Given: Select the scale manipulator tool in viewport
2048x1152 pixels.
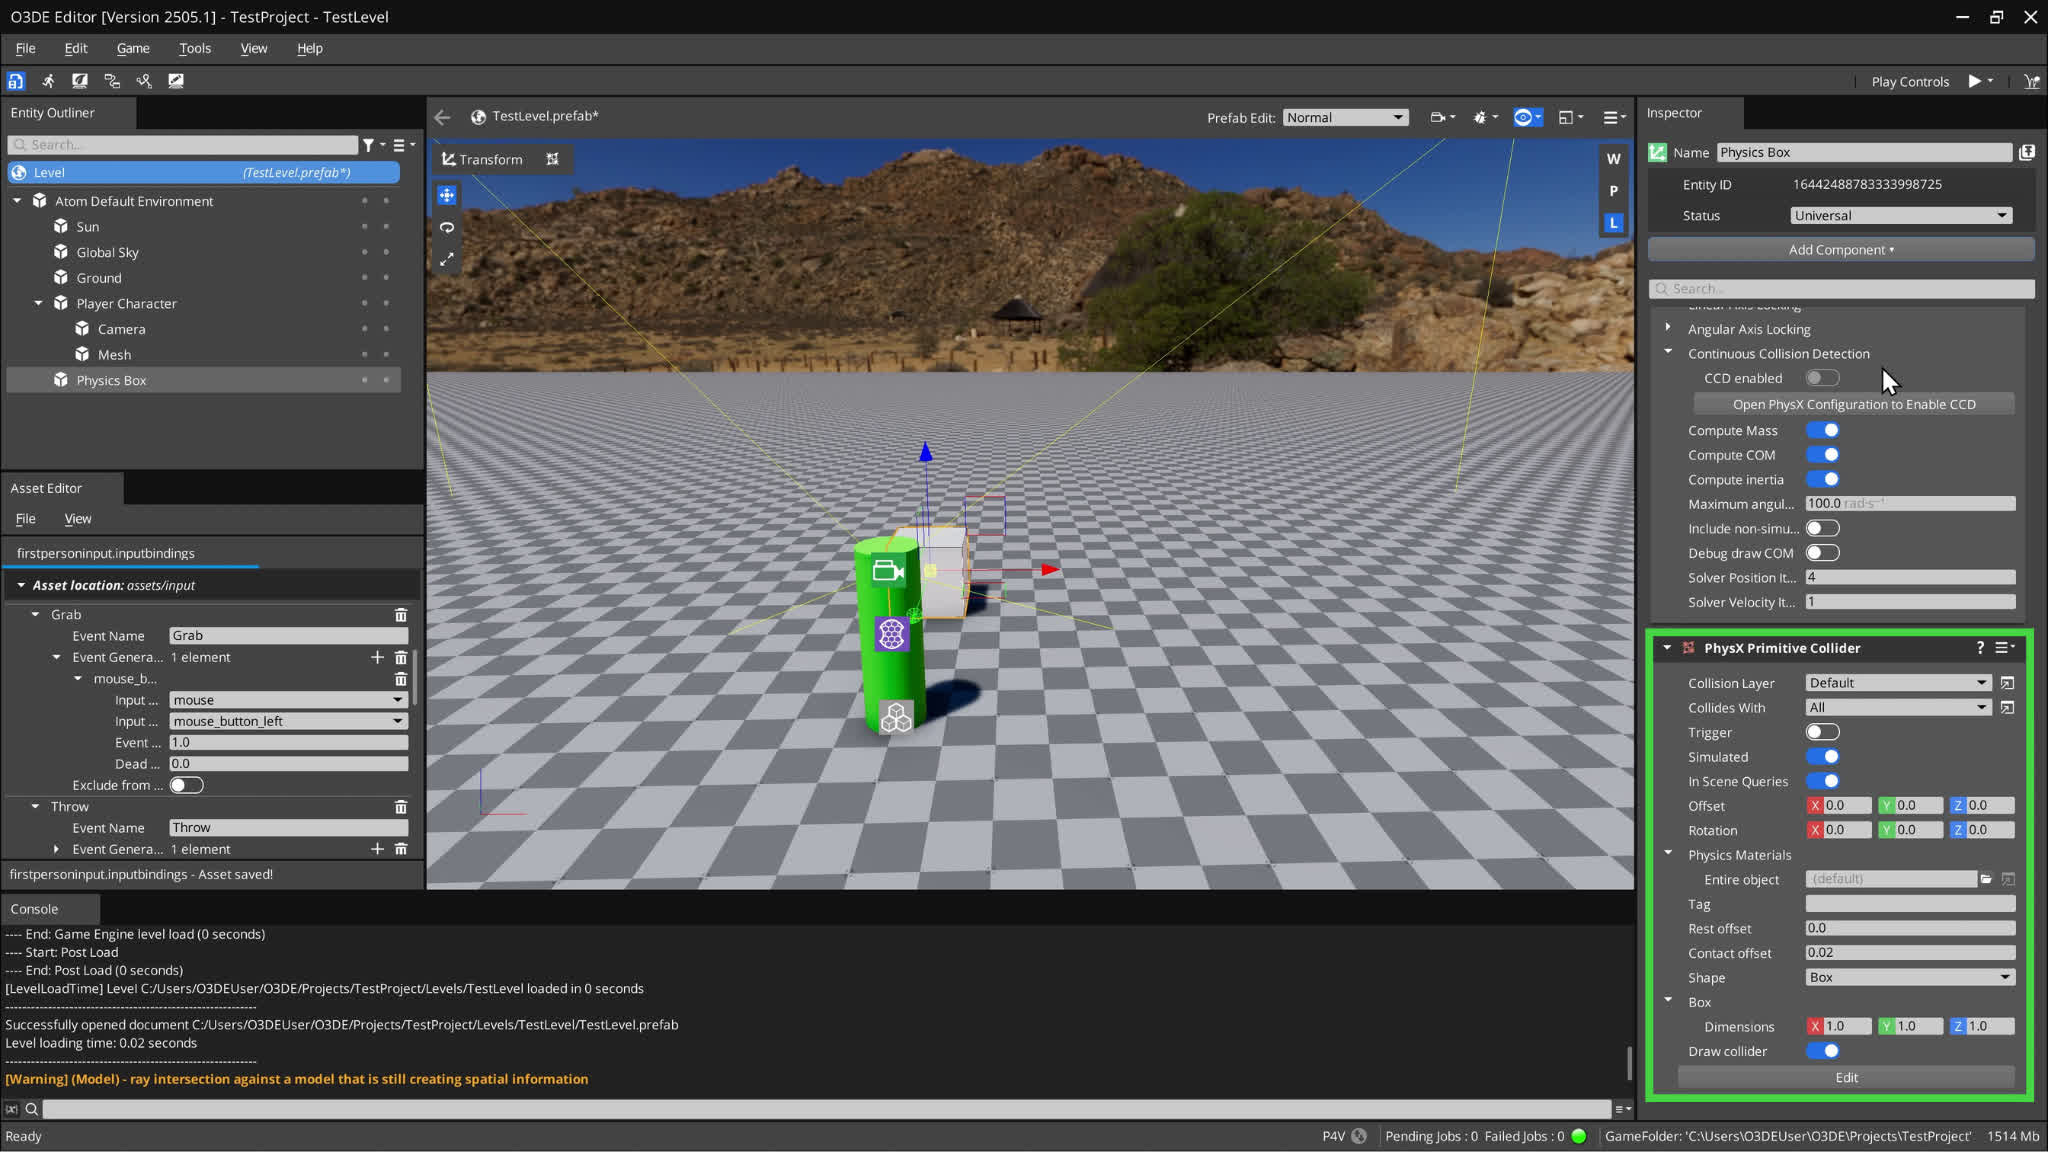Looking at the screenshot, I should pos(447,259).
